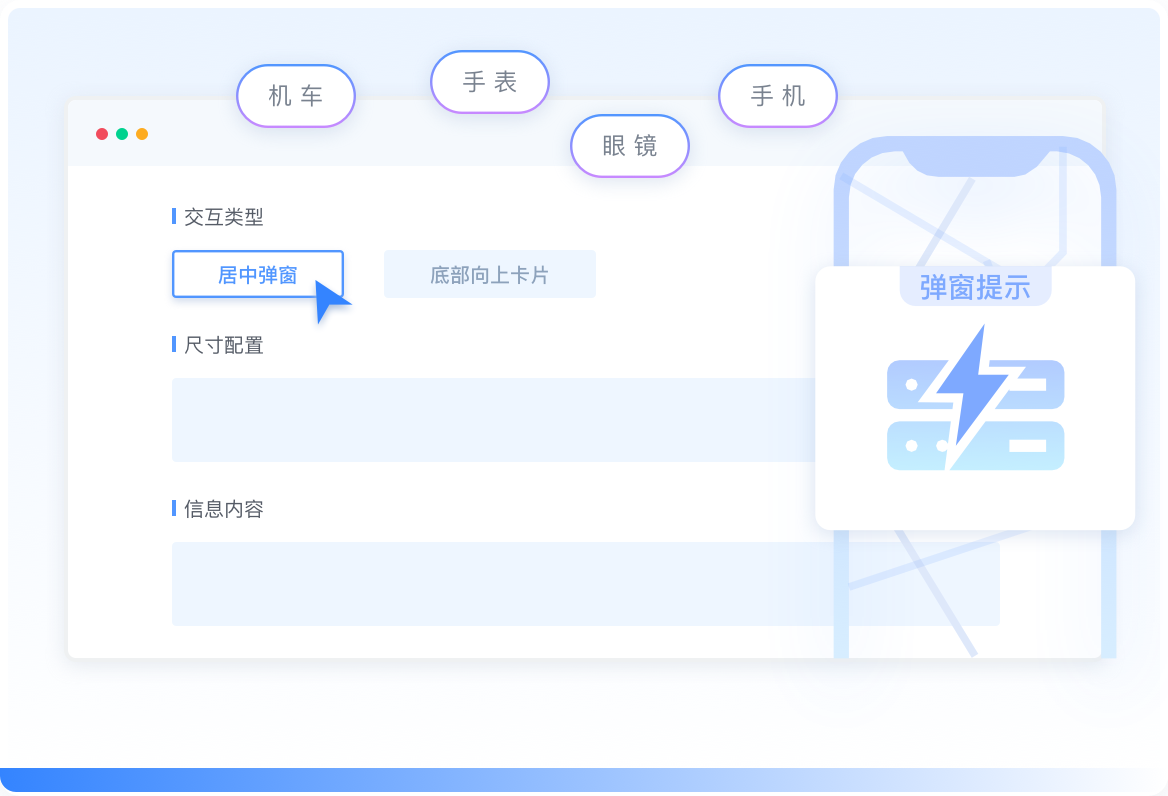Choose the 手机 tag
Viewport: 1168px width, 796px height.
(x=778, y=96)
